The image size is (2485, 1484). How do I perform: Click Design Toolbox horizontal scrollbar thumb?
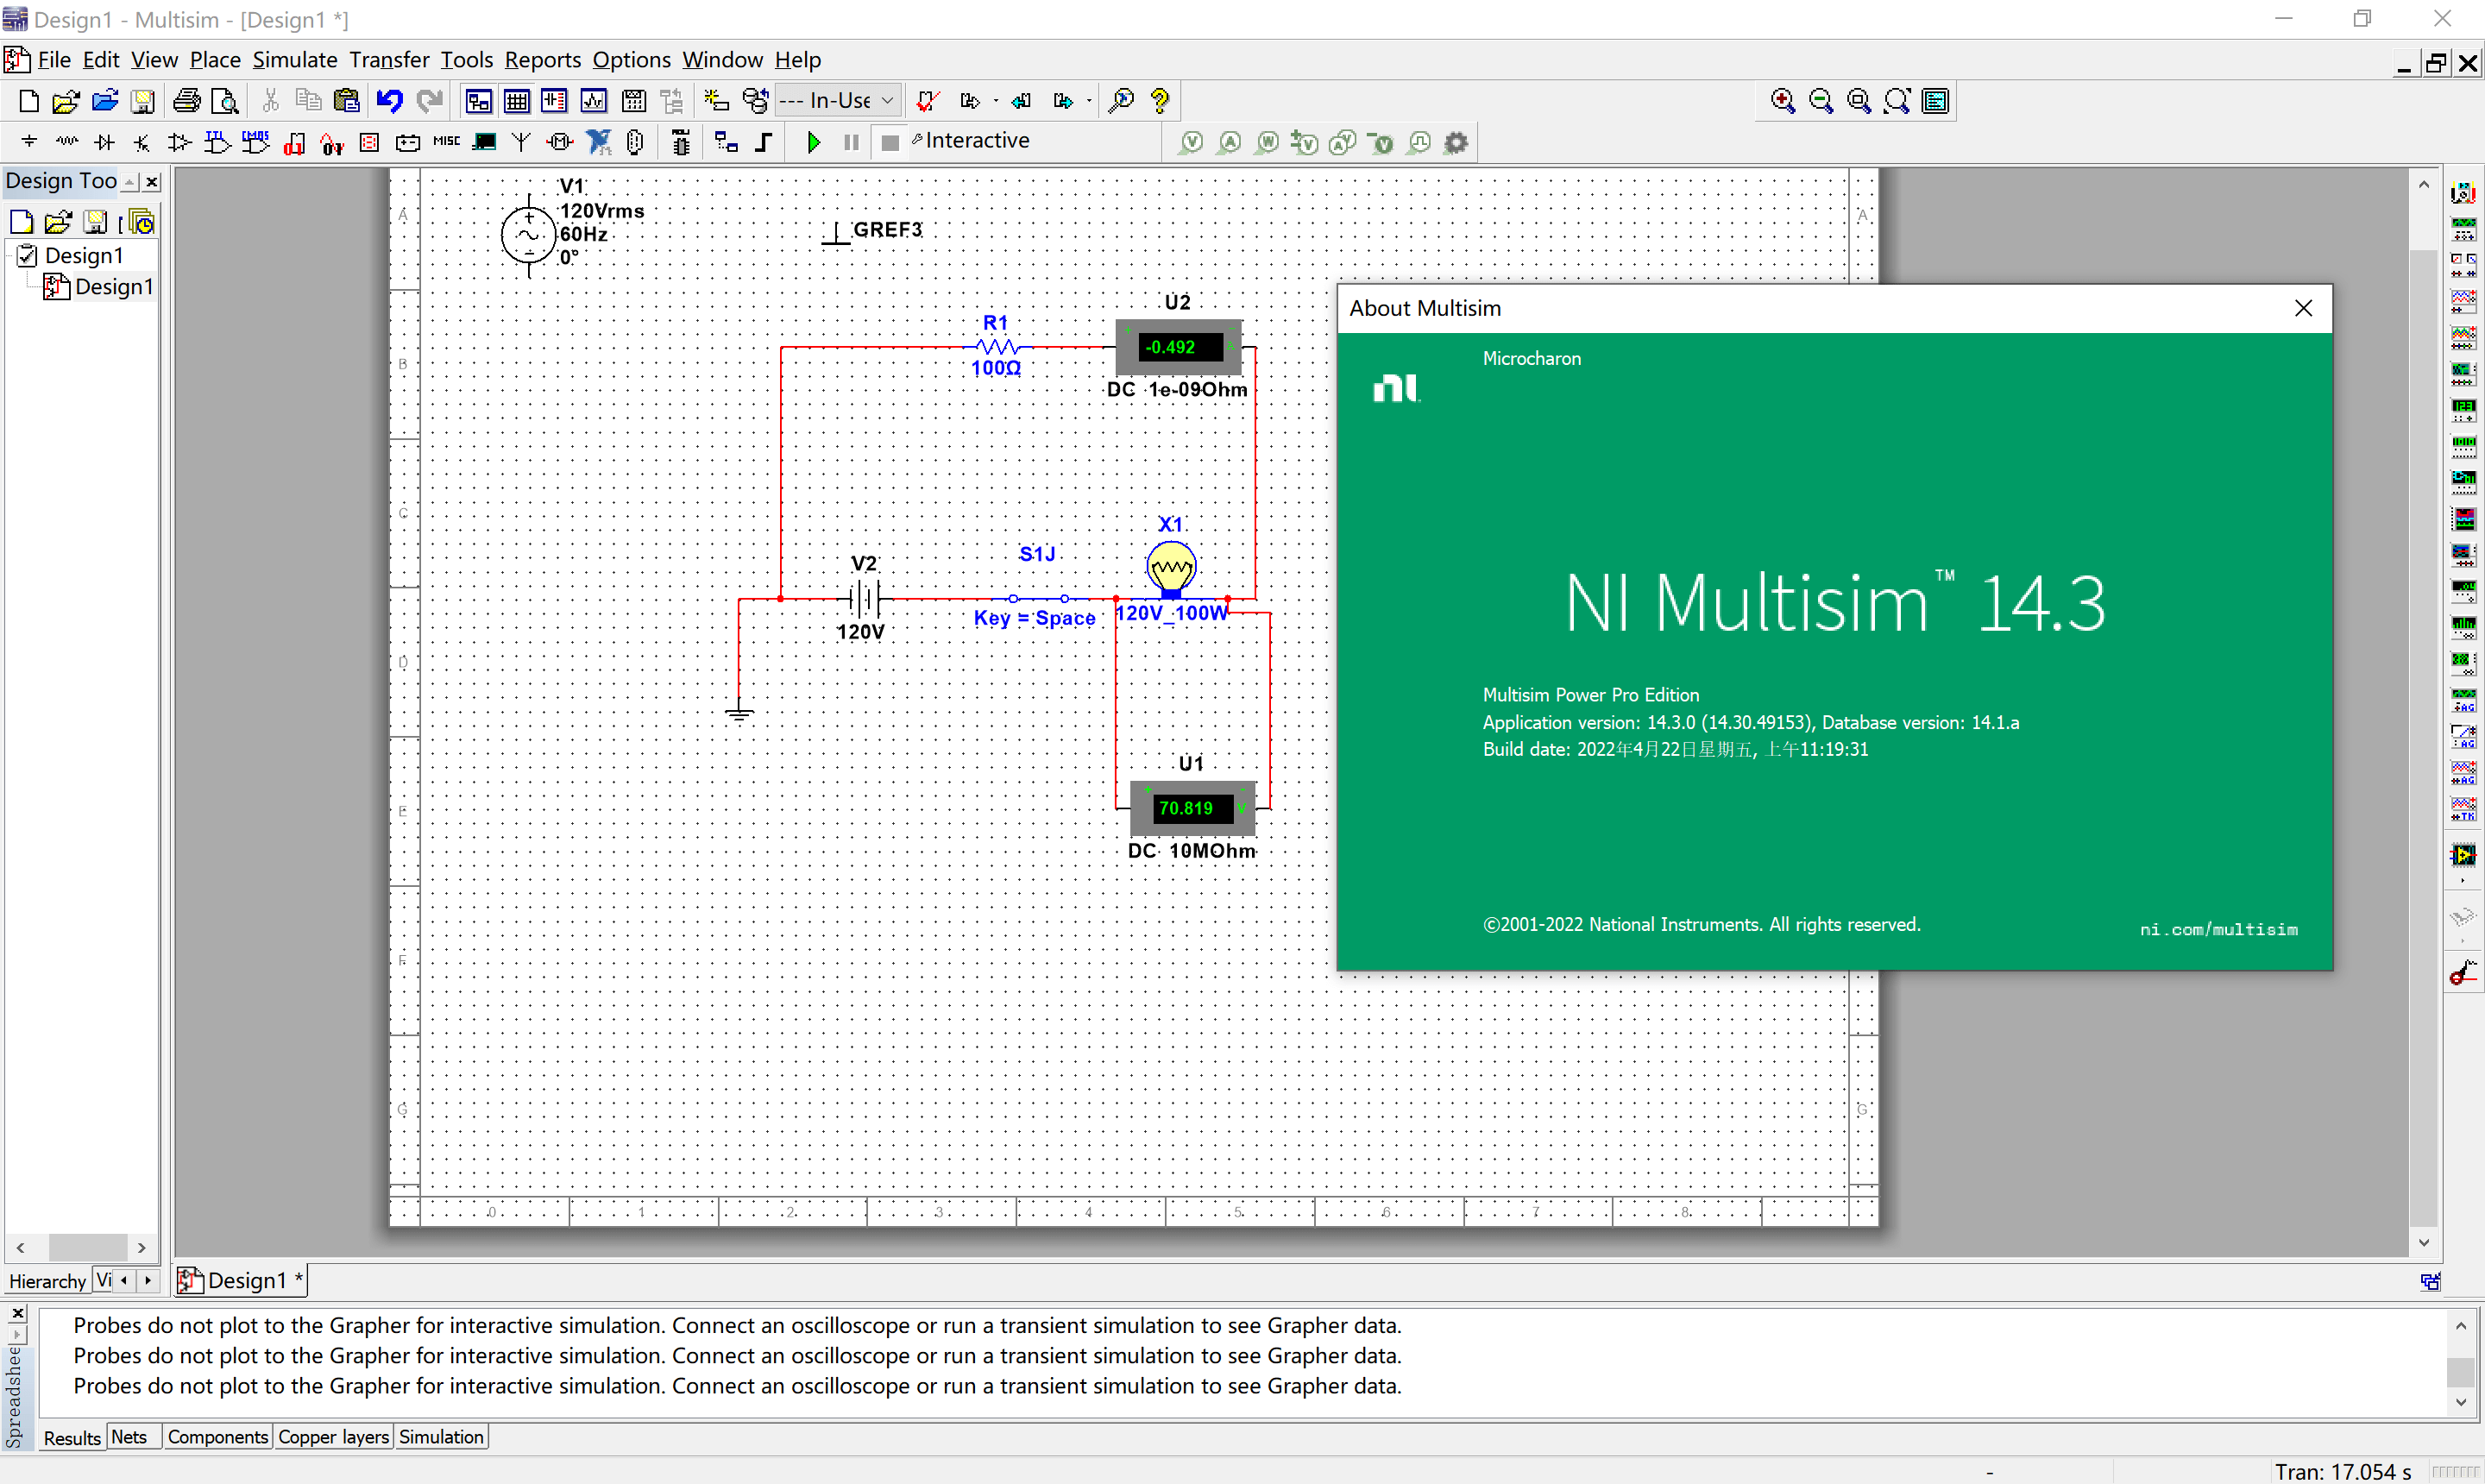click(88, 1247)
